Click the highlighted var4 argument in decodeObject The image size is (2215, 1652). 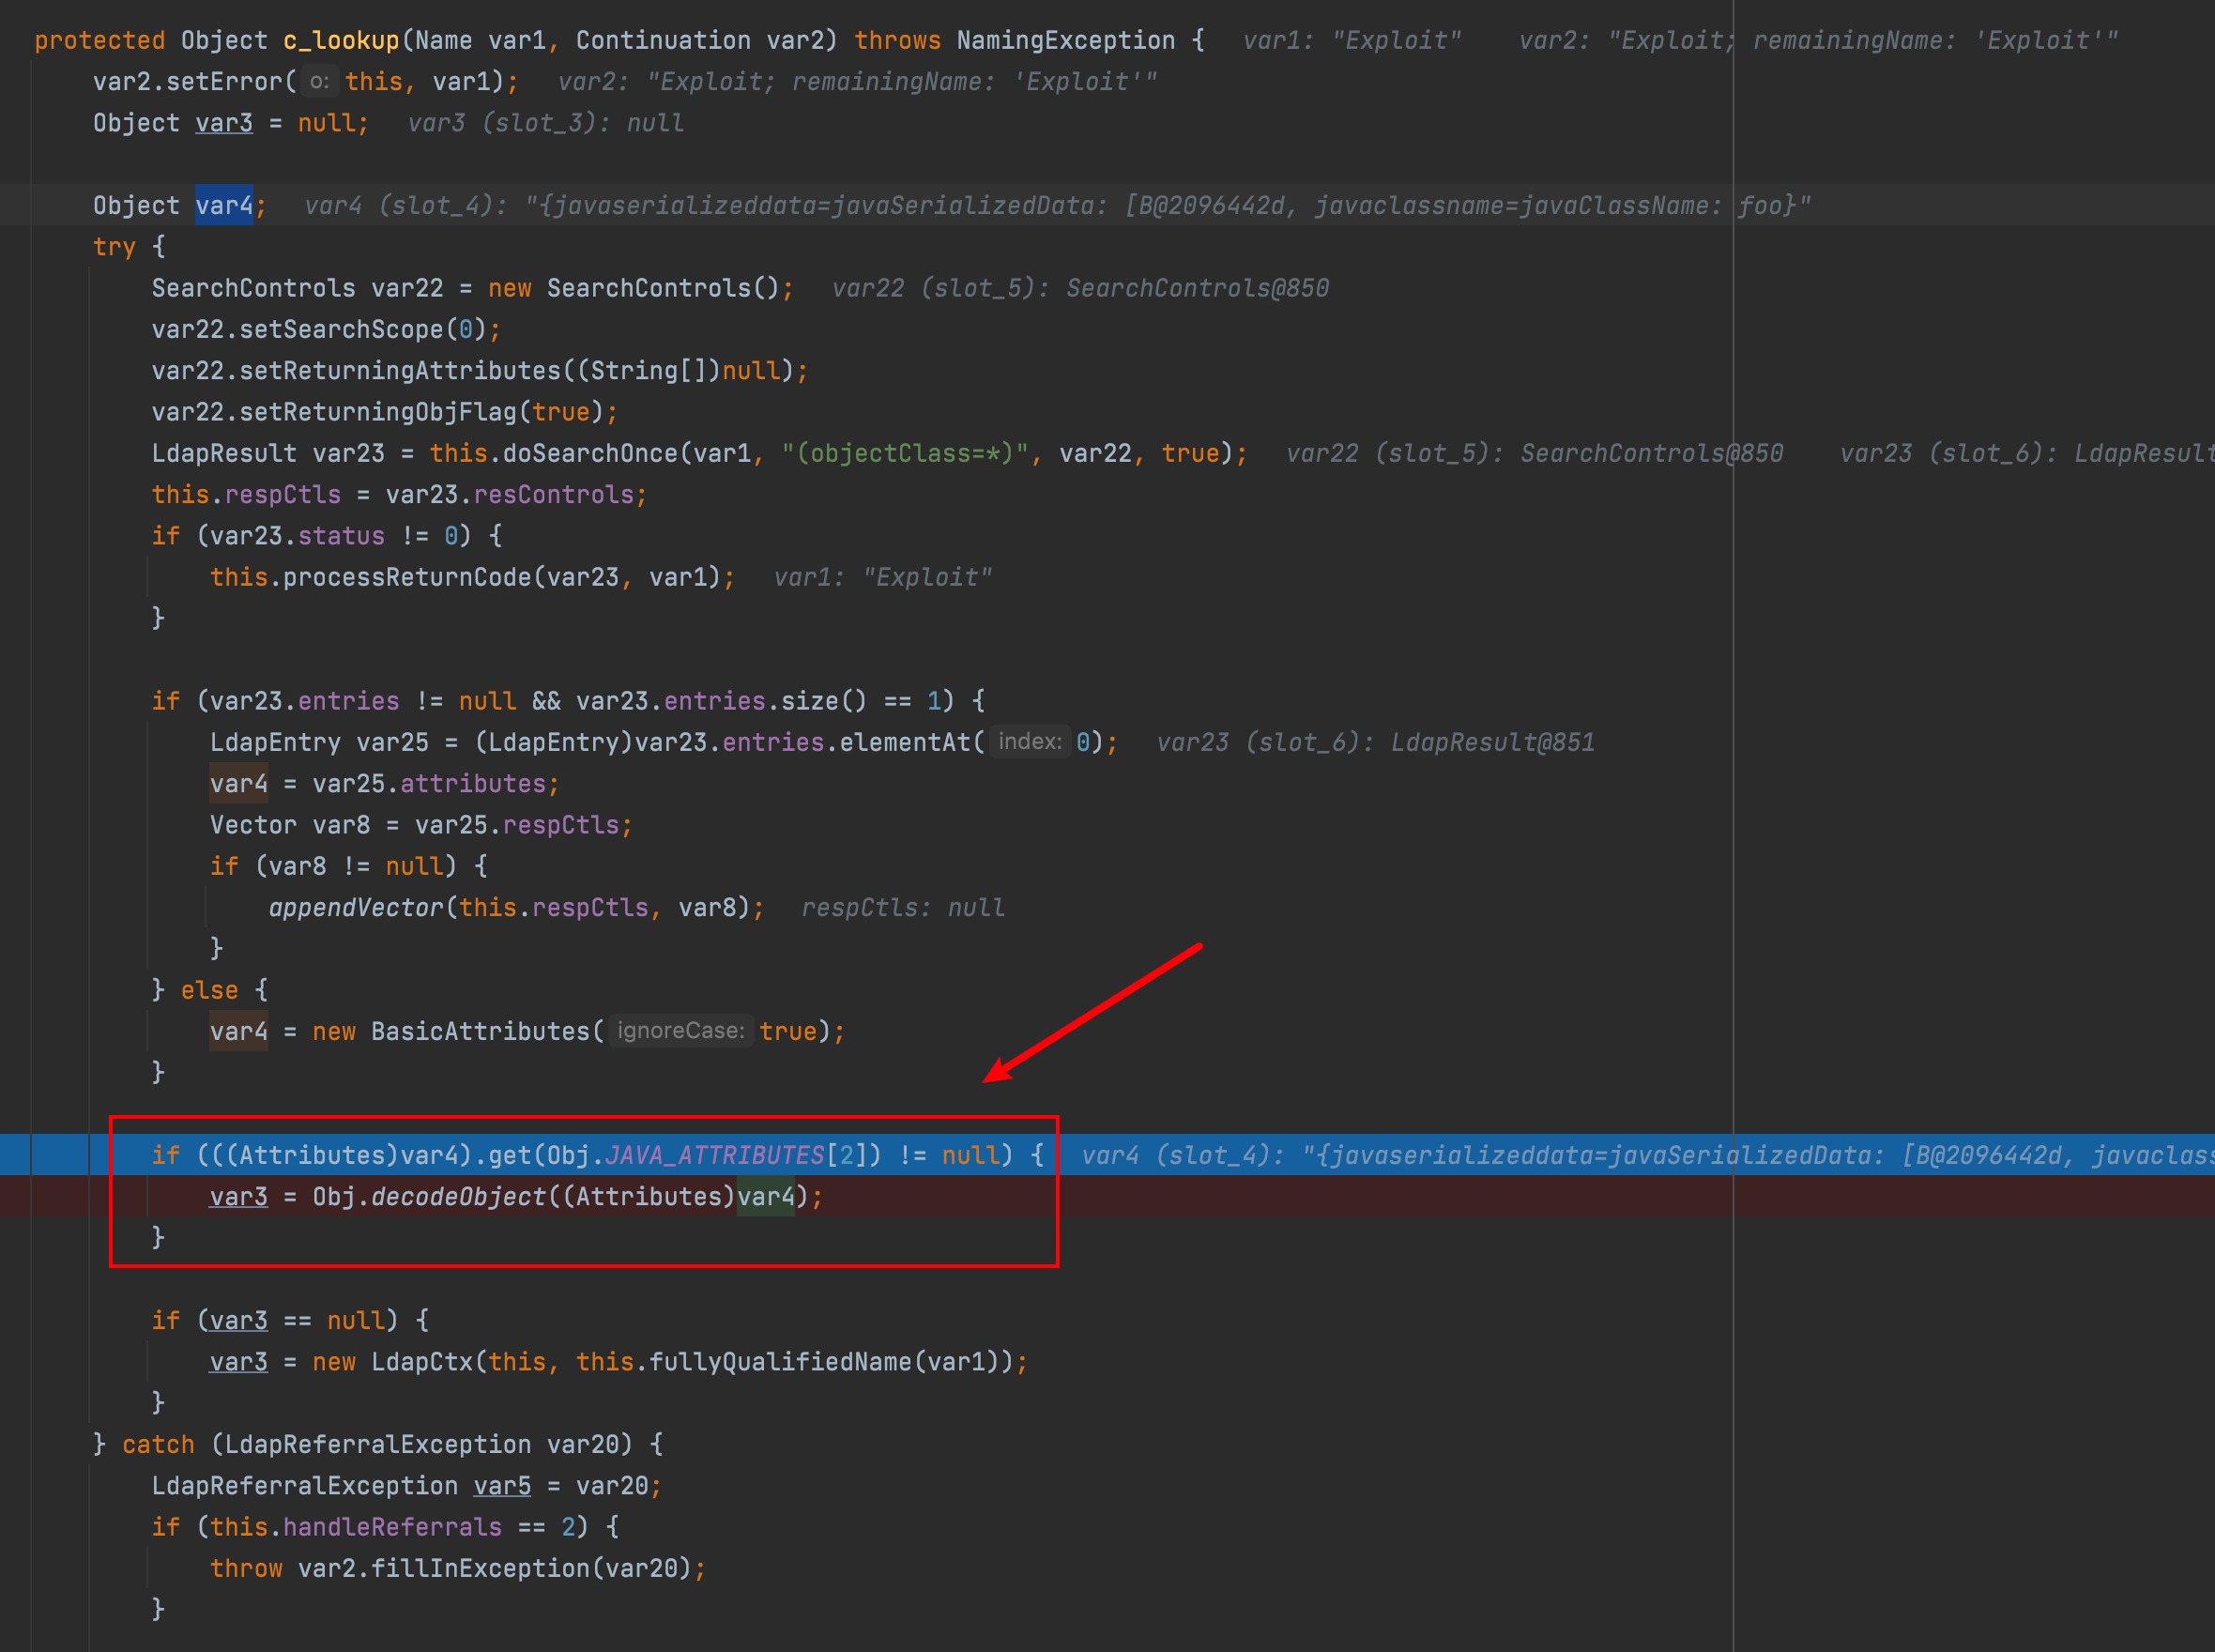(x=765, y=1197)
